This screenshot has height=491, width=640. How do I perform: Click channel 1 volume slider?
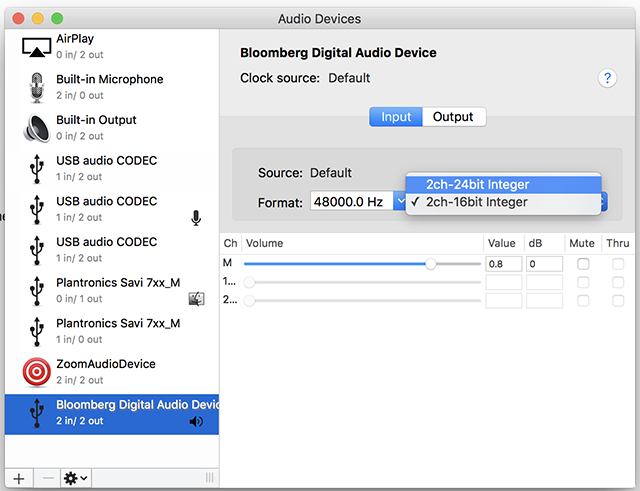[x=362, y=282]
